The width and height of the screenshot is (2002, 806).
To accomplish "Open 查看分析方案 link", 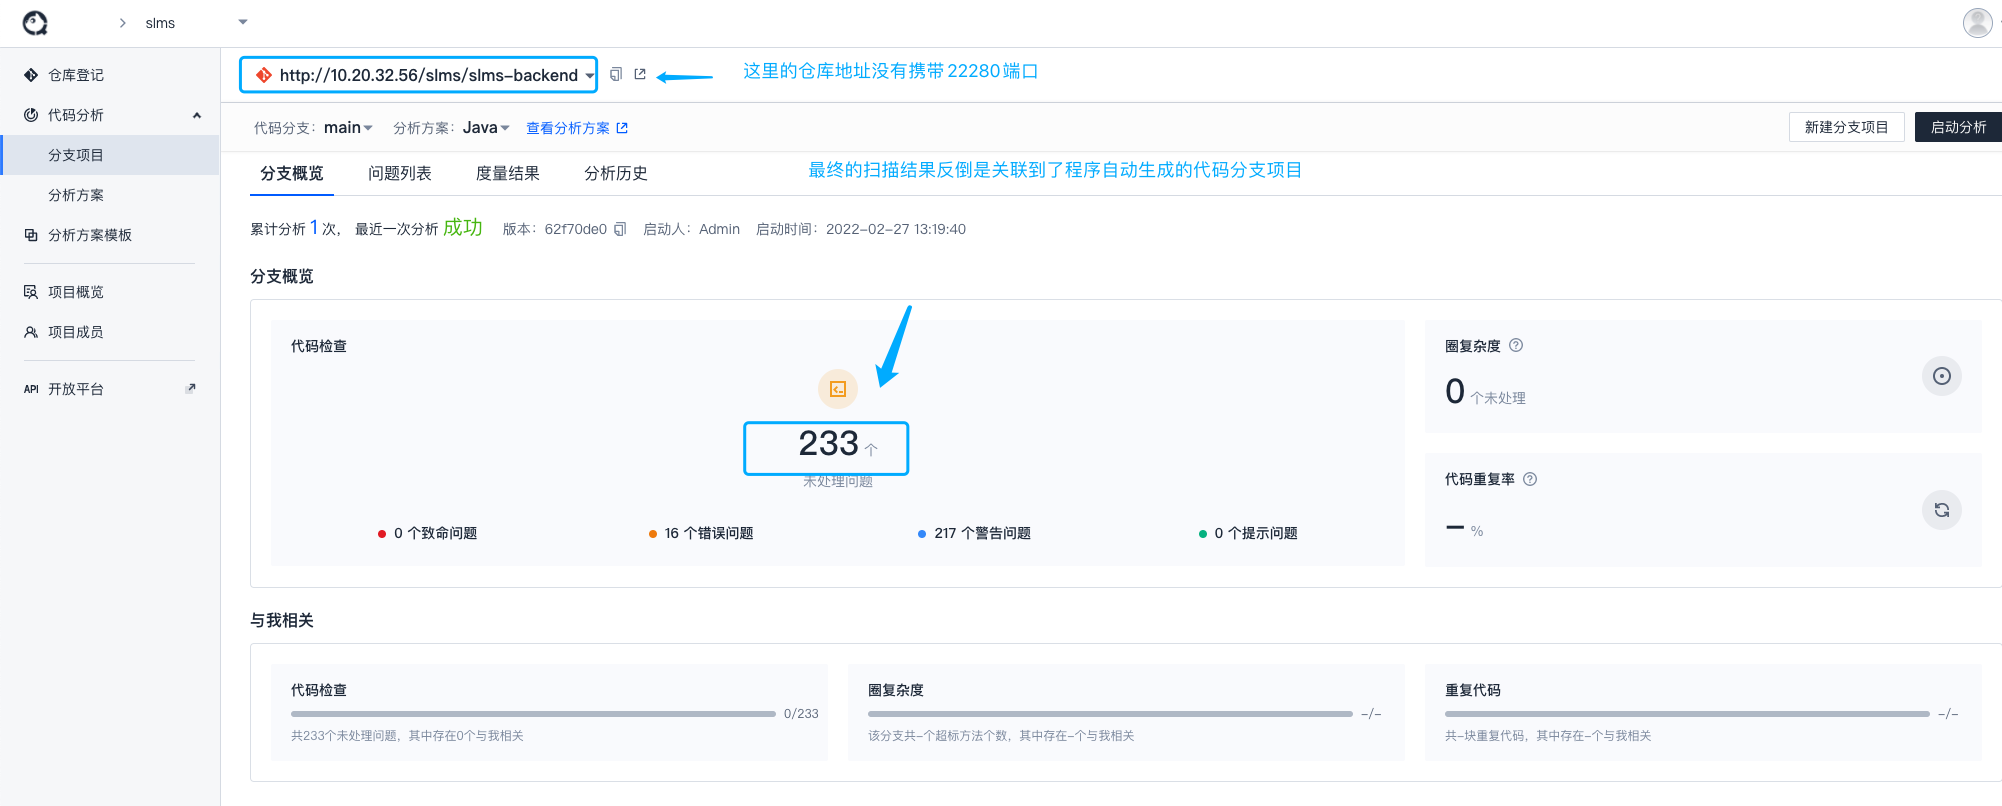I will [x=577, y=128].
